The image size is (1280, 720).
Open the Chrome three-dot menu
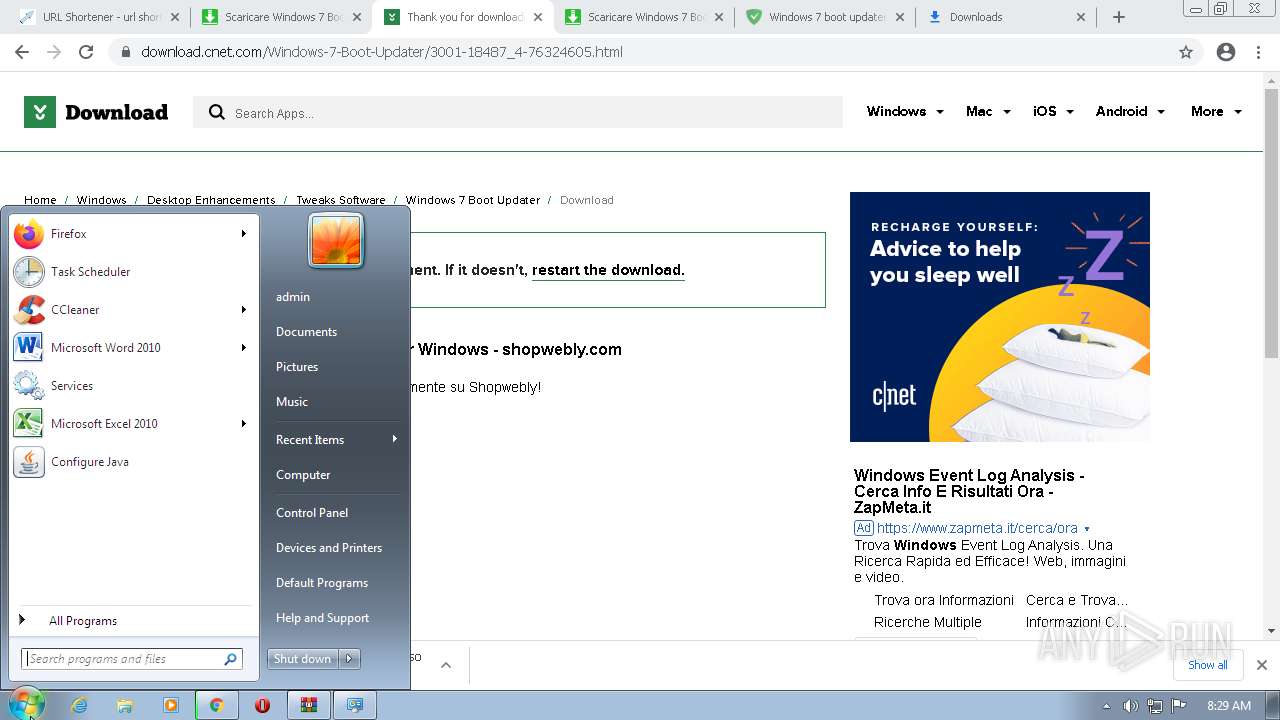pos(1258,52)
